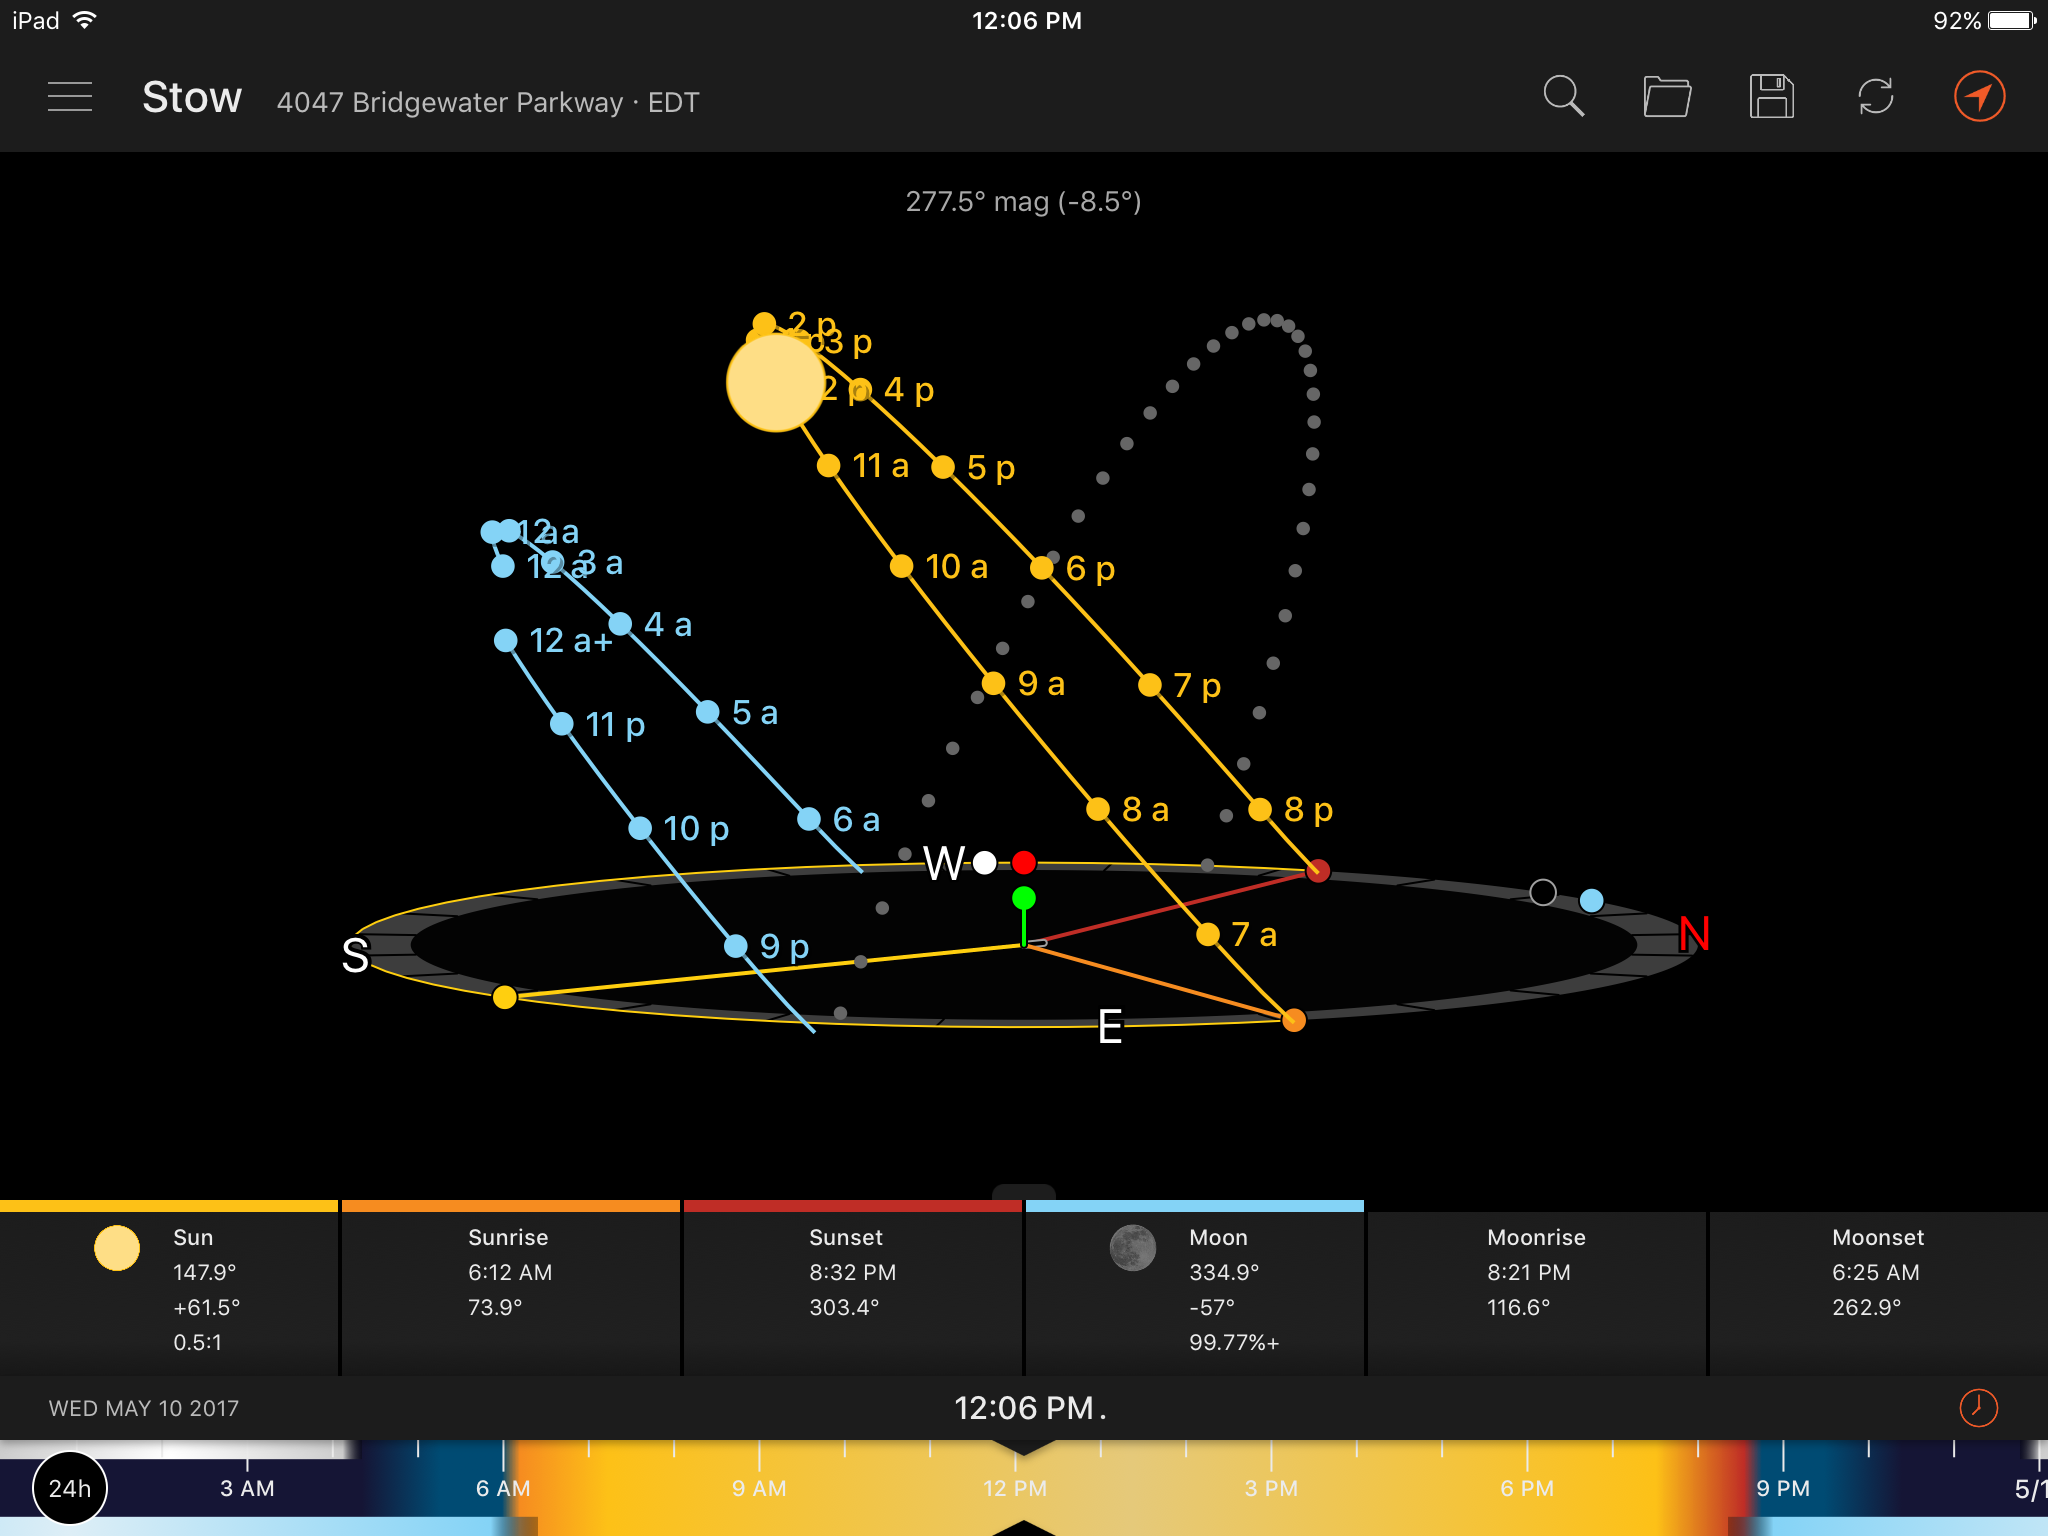Screen dimensions: 2048x1536
Task: Tap the orange current-location arrow icon
Action: [x=1980, y=97]
